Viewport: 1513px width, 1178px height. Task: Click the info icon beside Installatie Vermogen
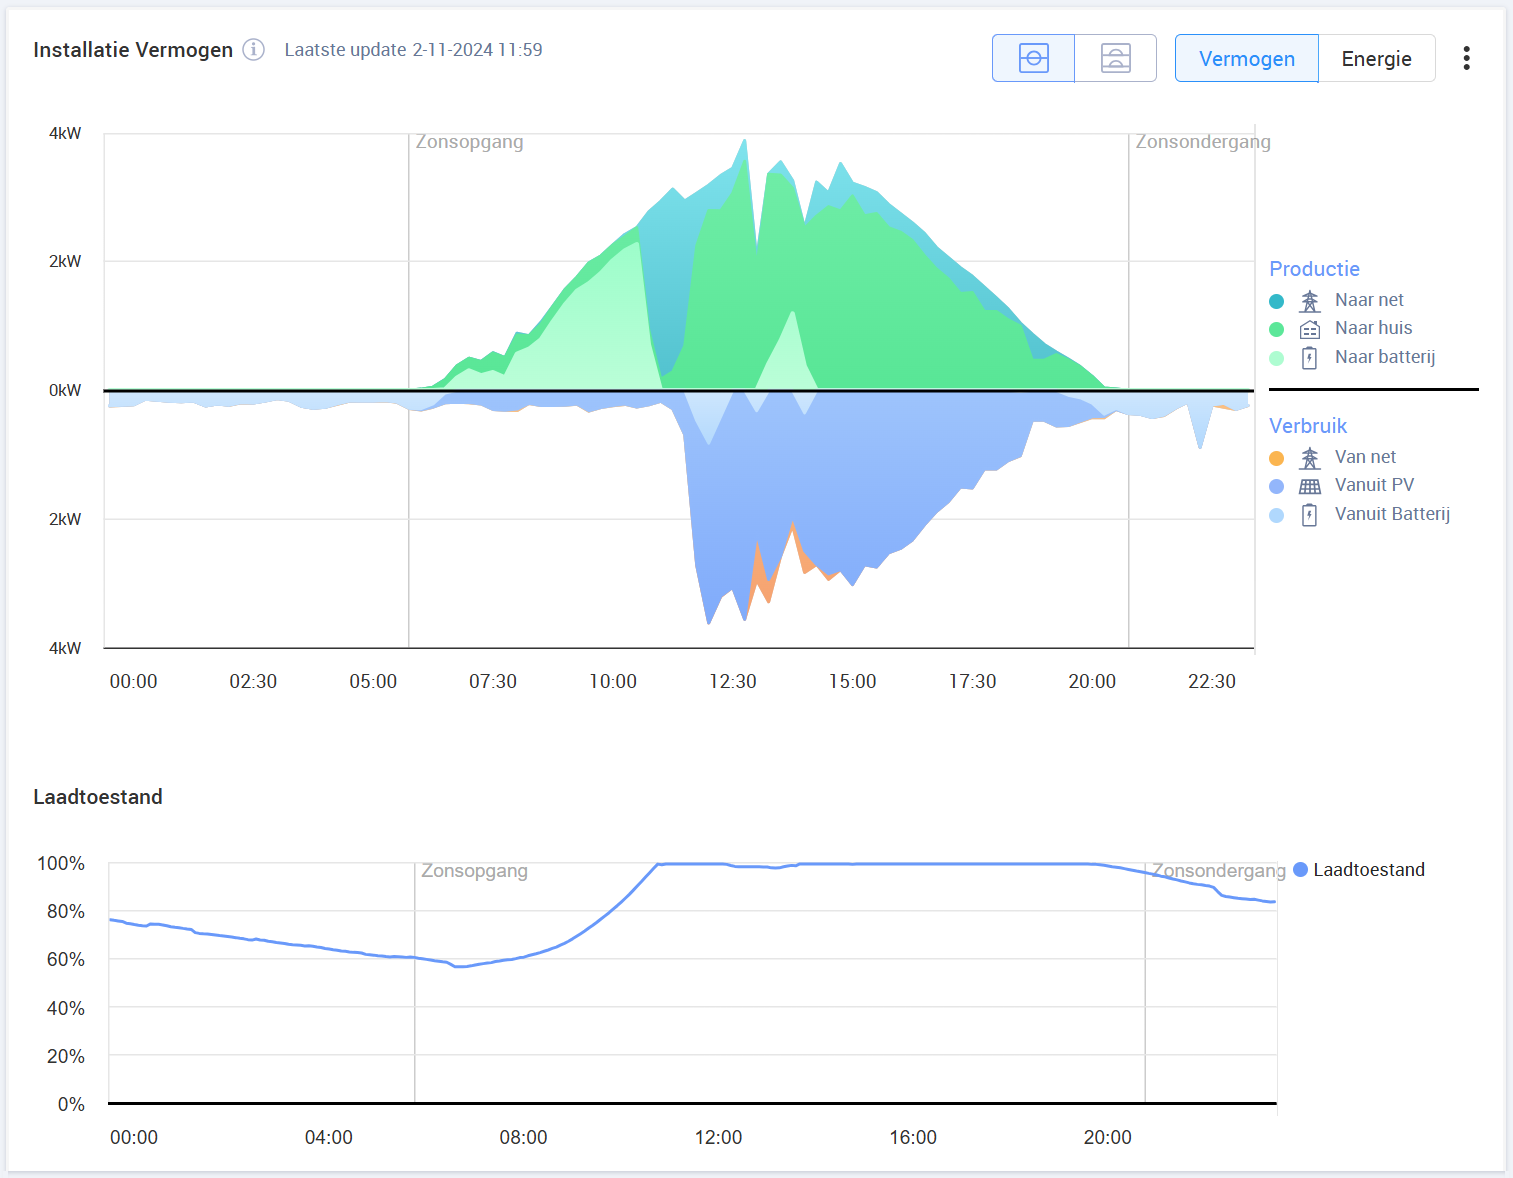tap(254, 50)
